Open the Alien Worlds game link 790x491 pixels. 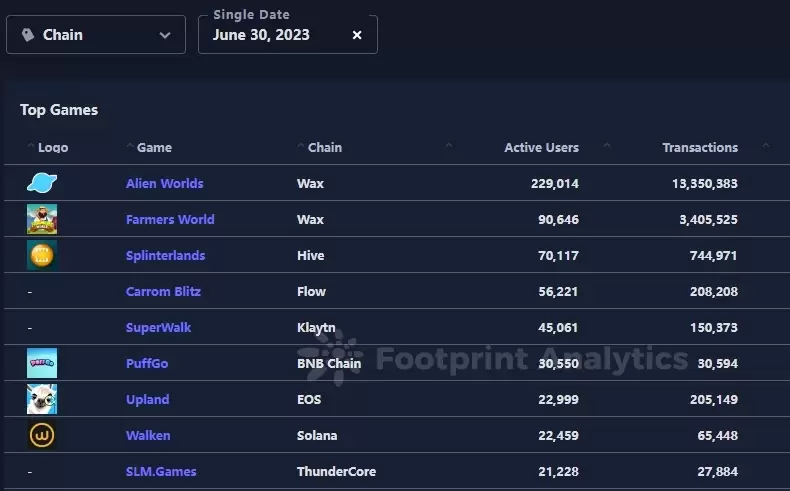[x=164, y=183]
